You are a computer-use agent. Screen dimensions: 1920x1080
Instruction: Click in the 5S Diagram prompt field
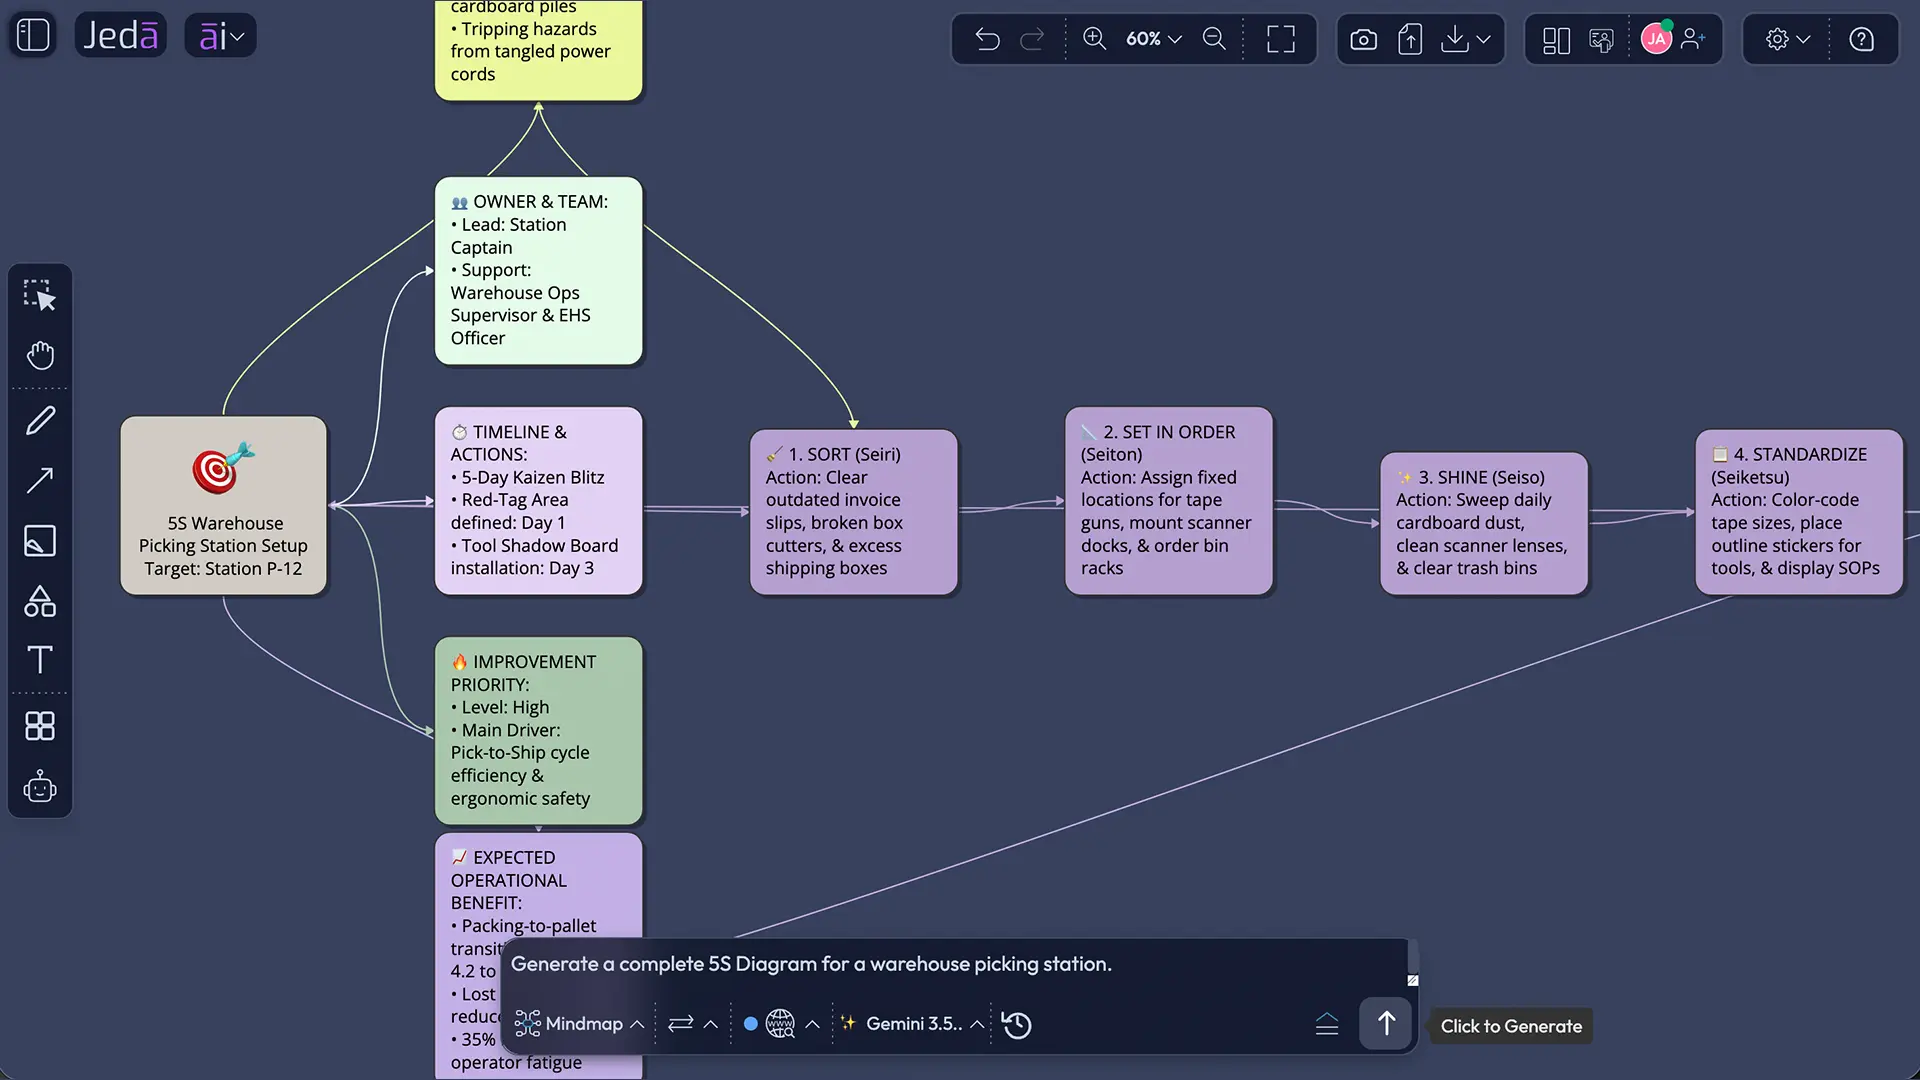click(955, 964)
